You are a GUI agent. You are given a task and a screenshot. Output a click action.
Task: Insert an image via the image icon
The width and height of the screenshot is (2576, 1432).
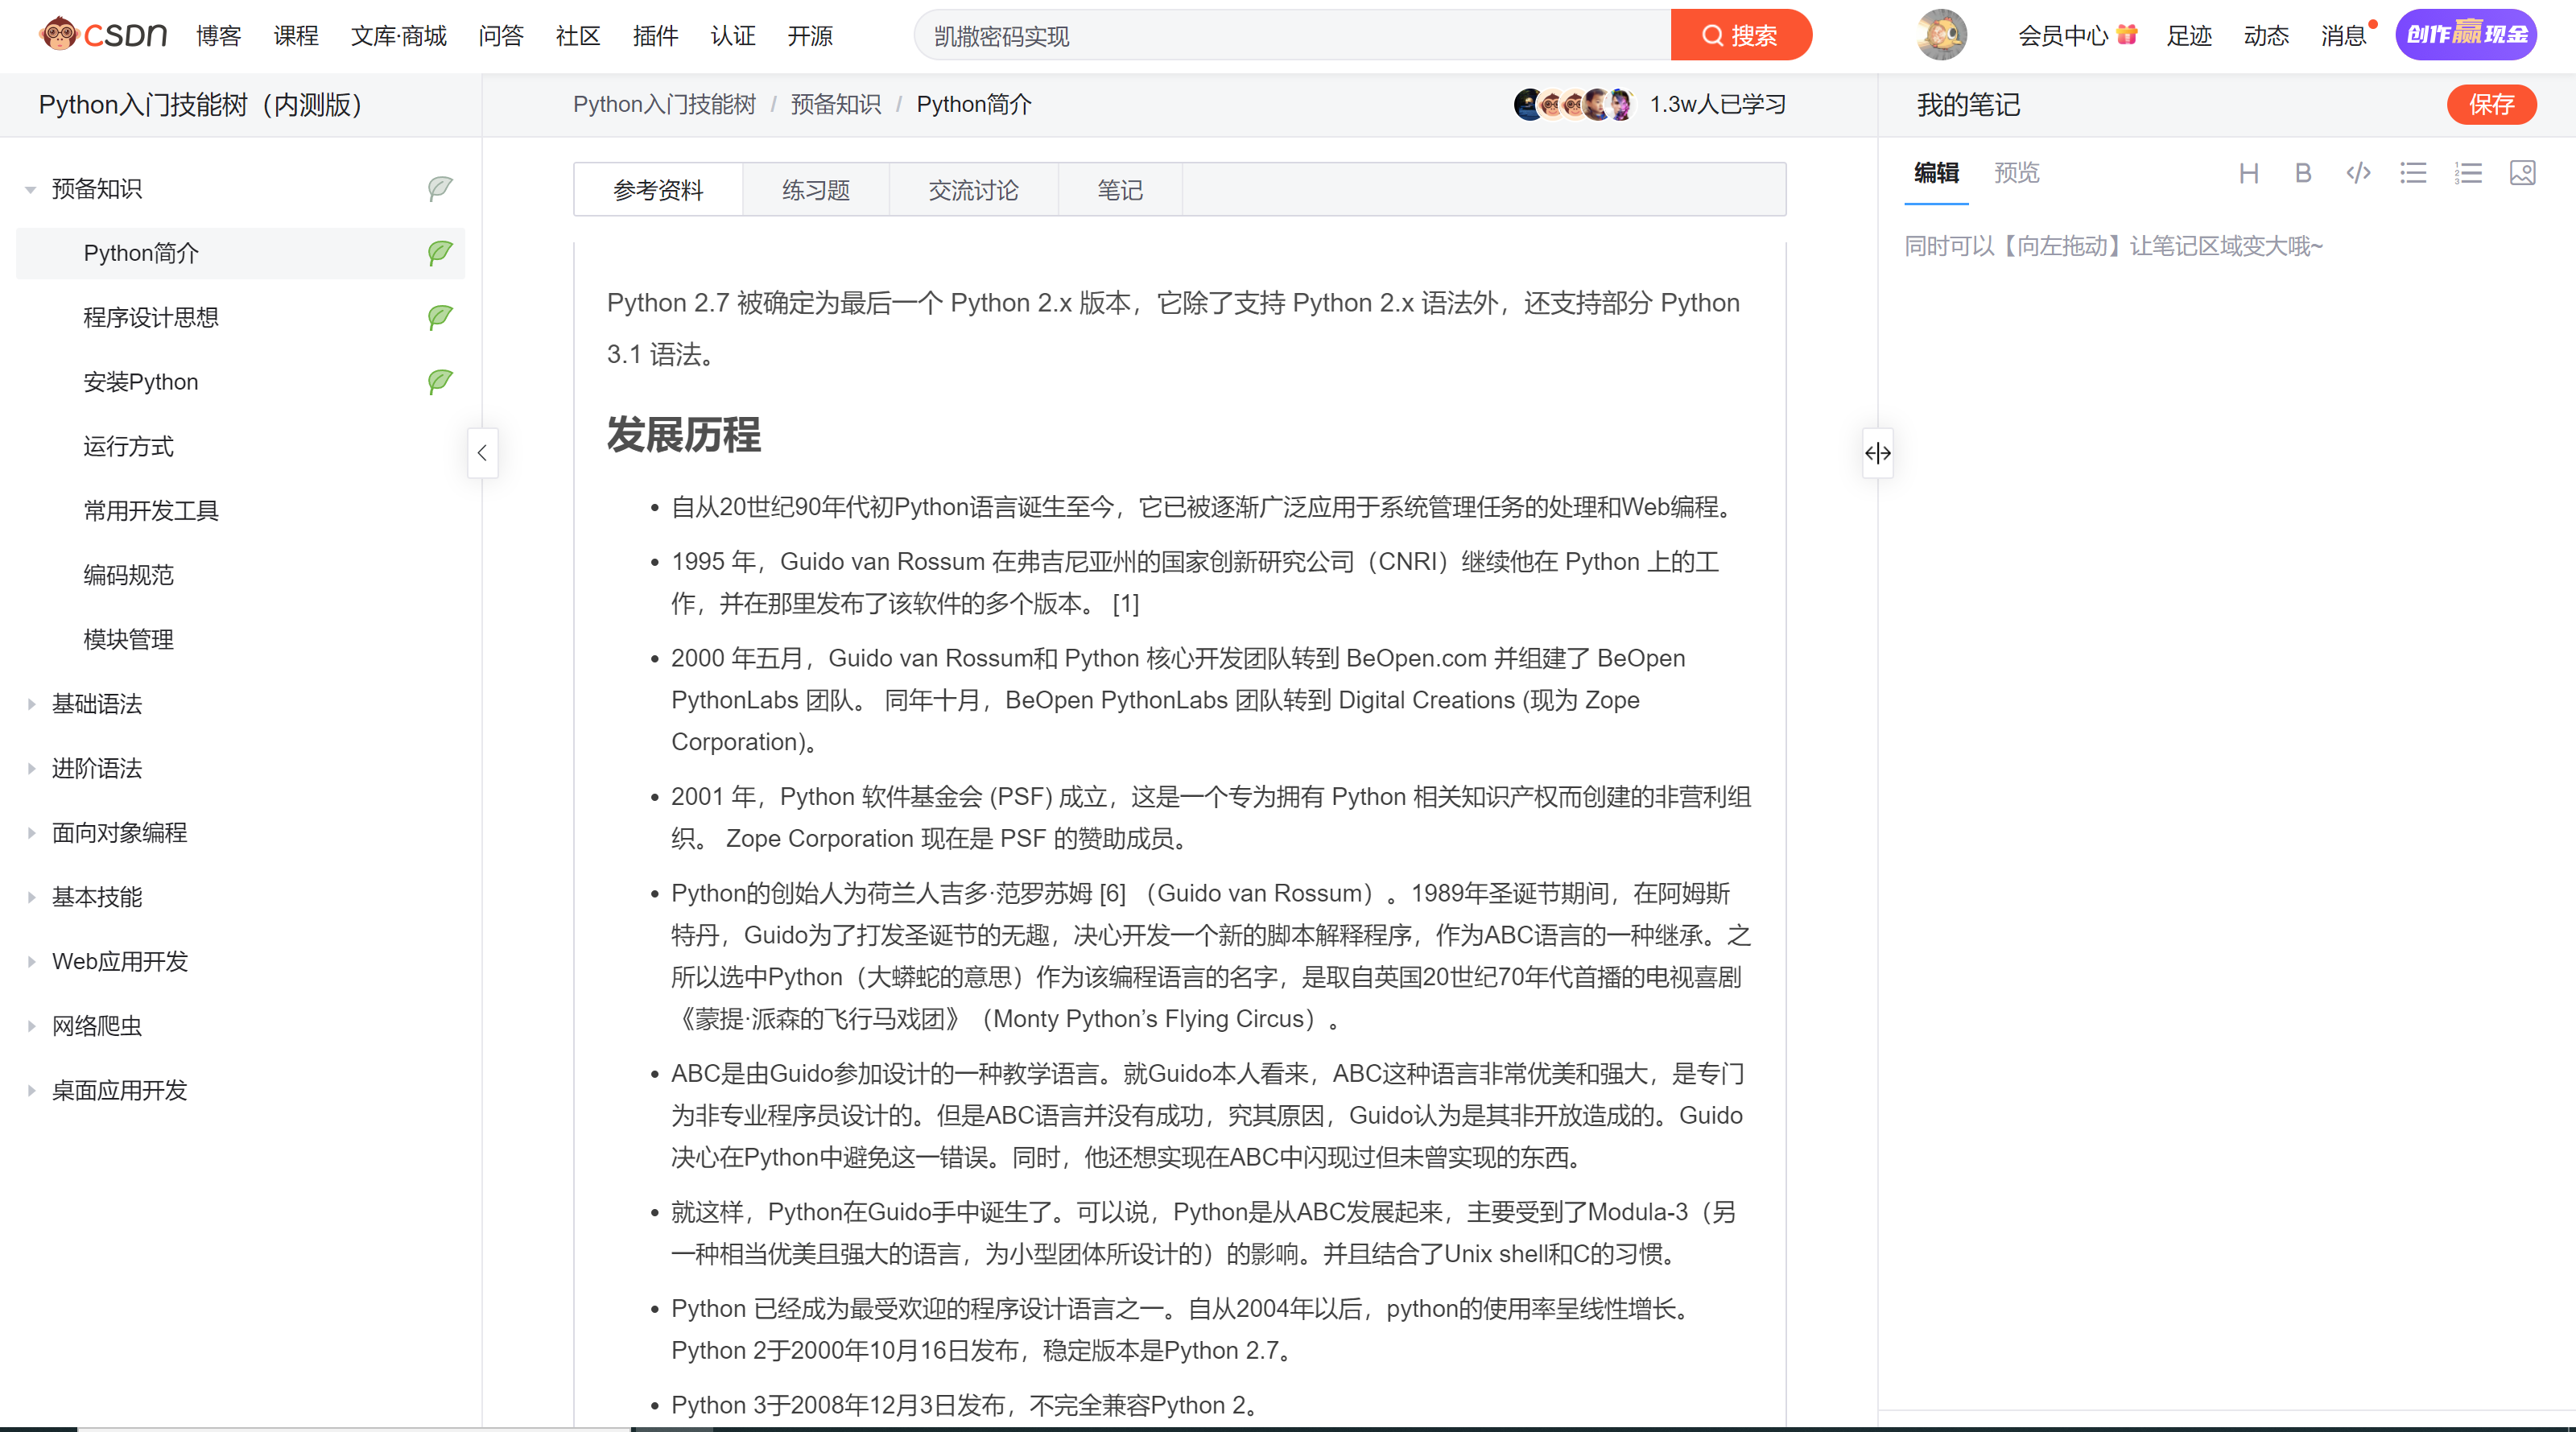[x=2522, y=173]
